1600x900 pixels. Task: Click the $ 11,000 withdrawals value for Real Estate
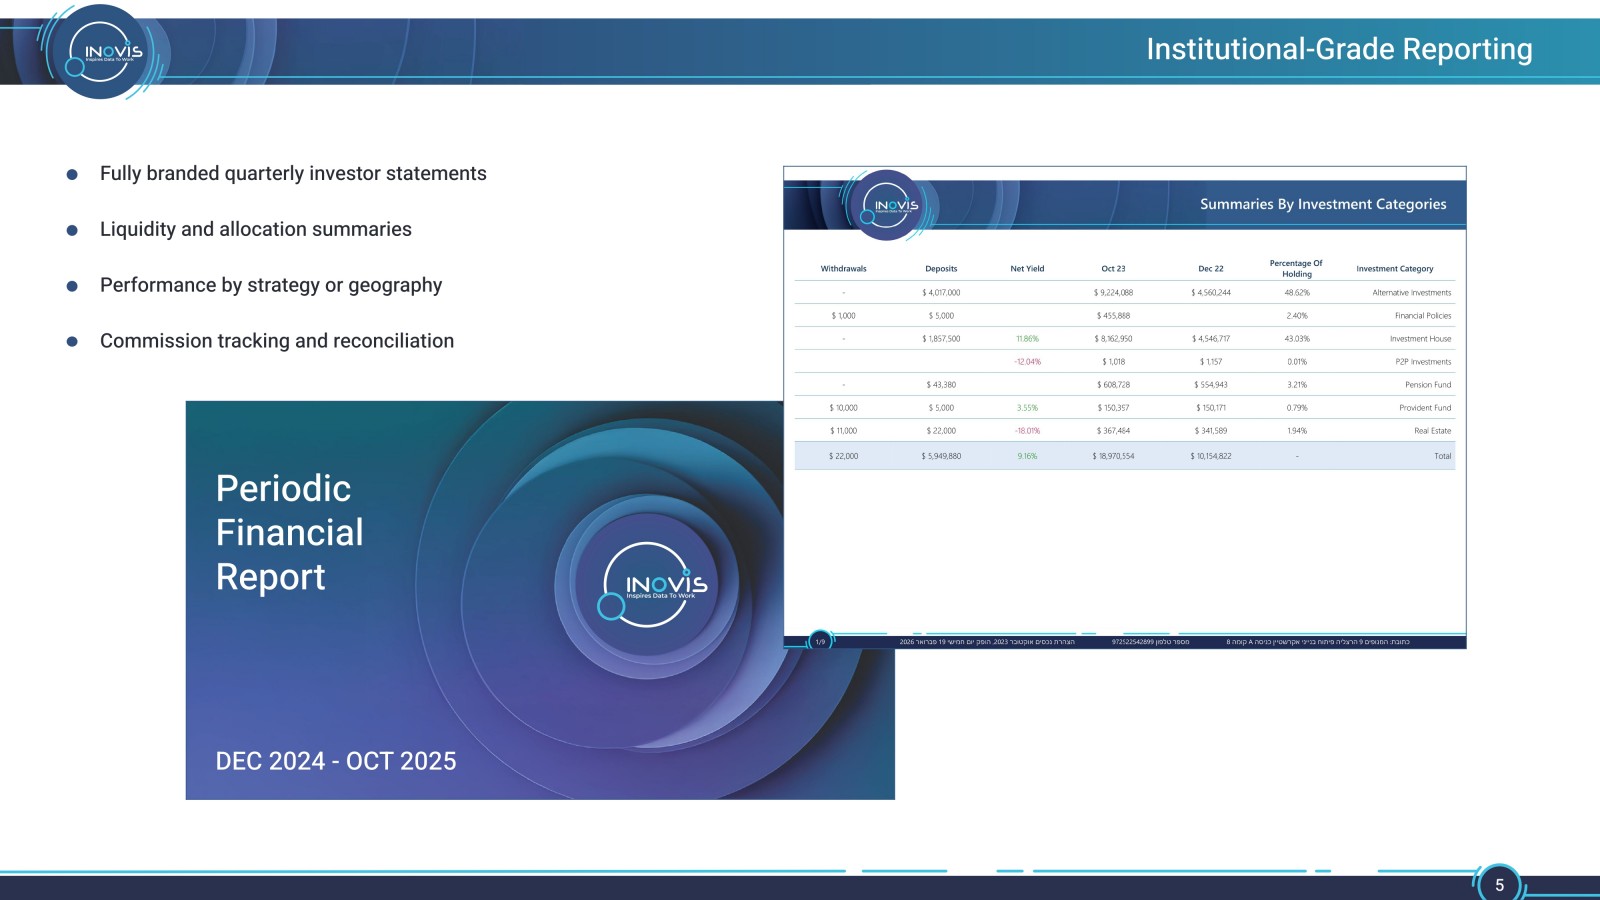(x=843, y=431)
